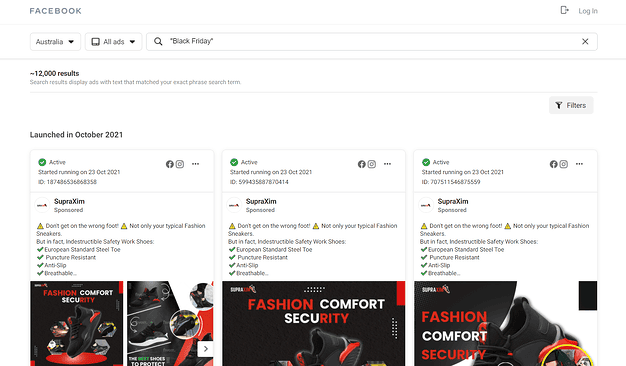Click the Active checkmark icon on ad 599435887870414
The image size is (626, 366).
point(234,162)
